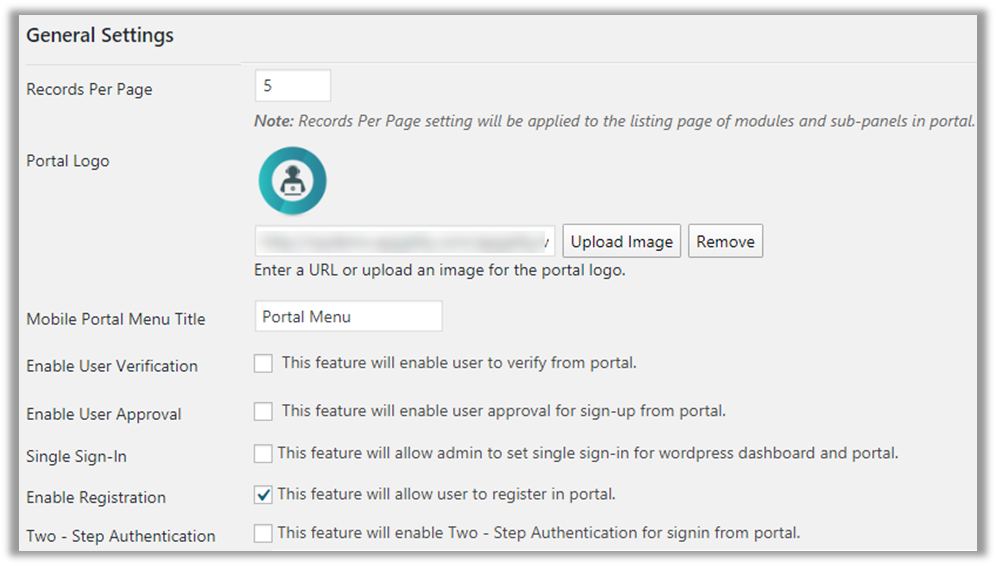Click the Remove button for the logo

pyautogui.click(x=725, y=242)
